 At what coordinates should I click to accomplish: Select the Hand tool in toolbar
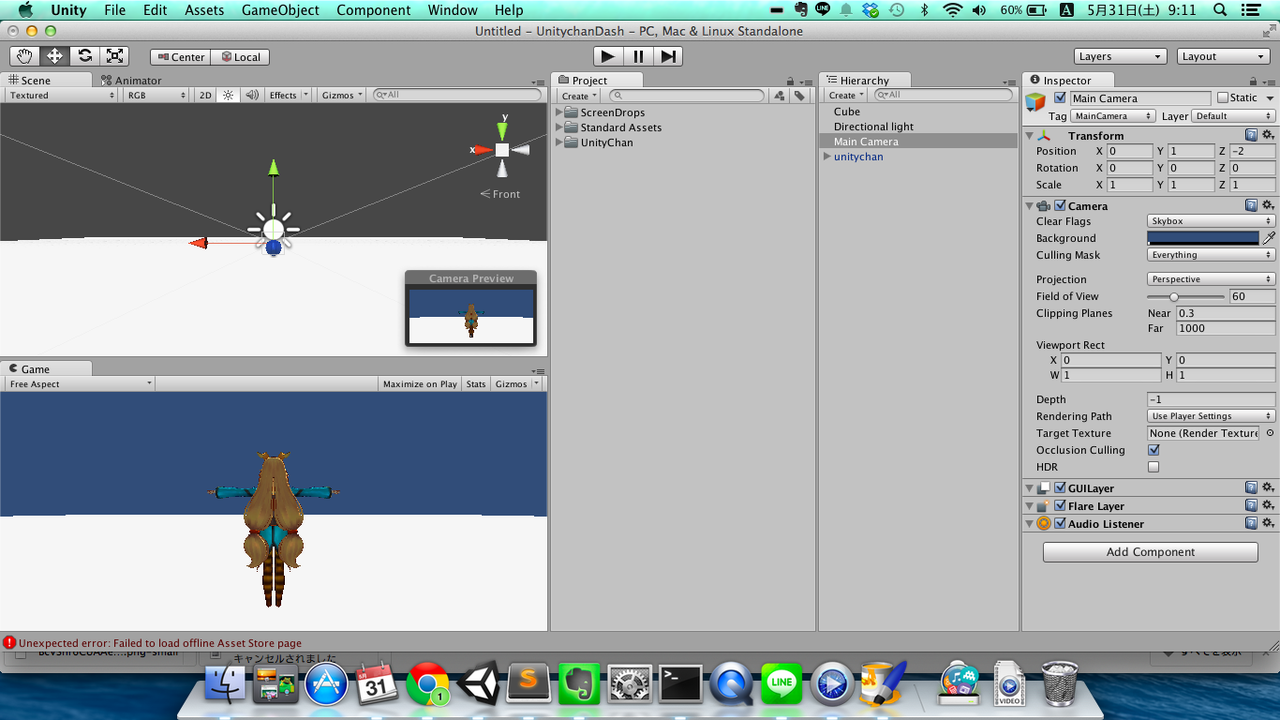click(24, 56)
